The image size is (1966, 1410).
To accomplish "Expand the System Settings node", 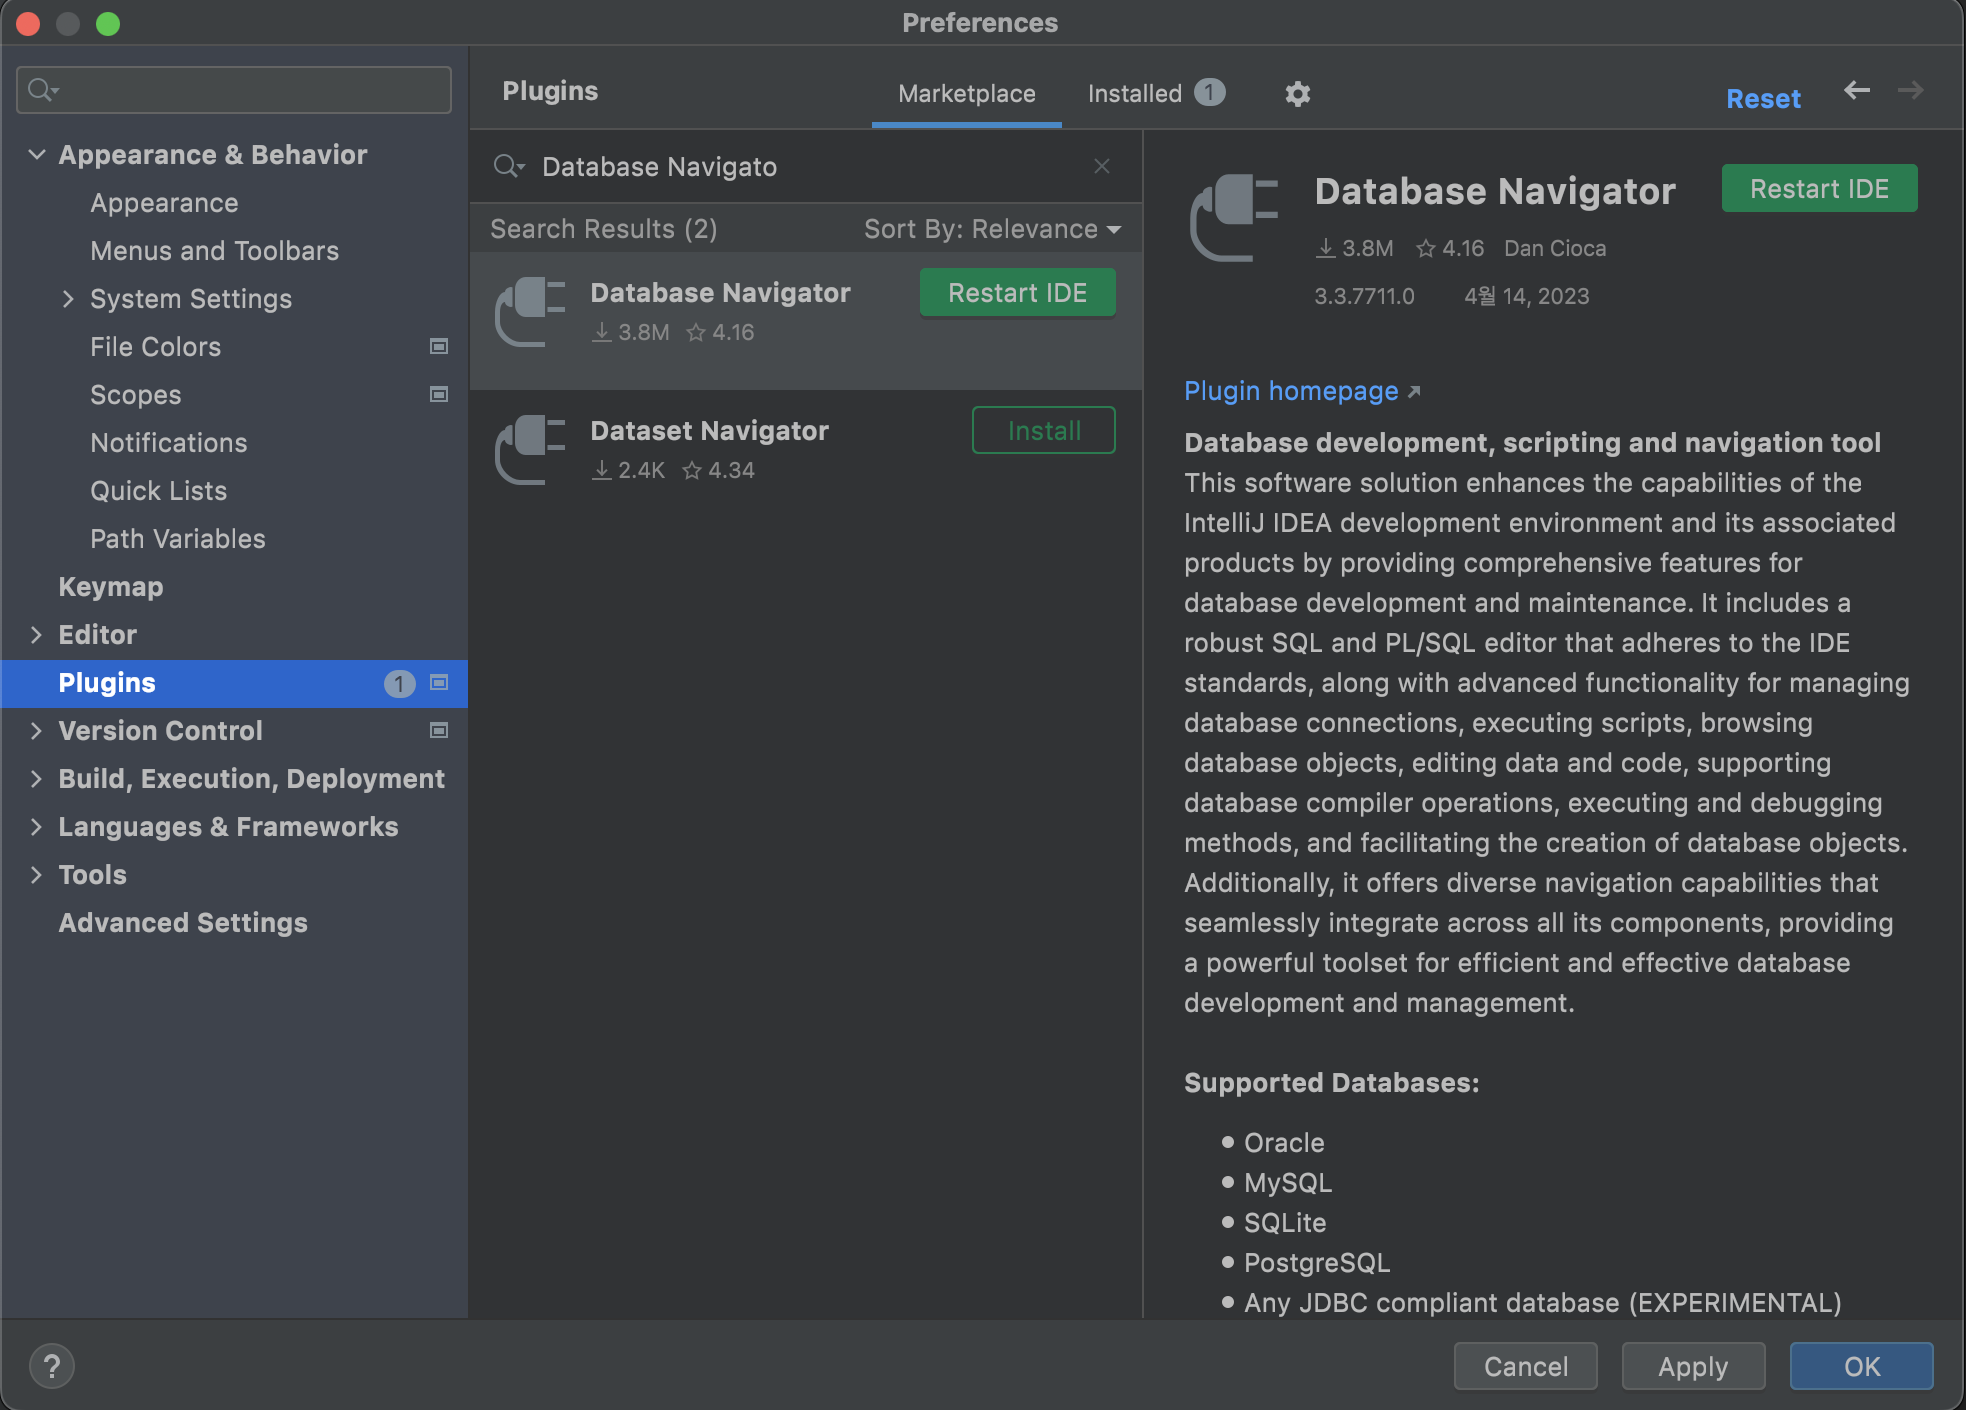I will point(68,299).
